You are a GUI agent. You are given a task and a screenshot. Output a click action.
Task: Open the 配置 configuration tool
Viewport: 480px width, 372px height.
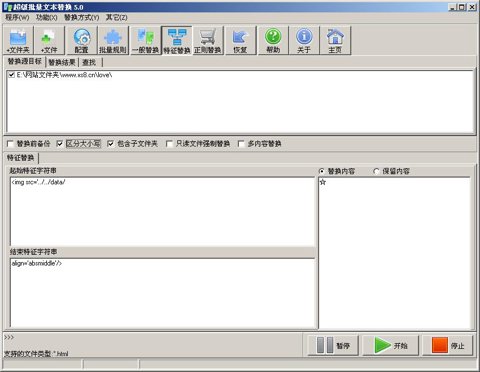tap(82, 41)
